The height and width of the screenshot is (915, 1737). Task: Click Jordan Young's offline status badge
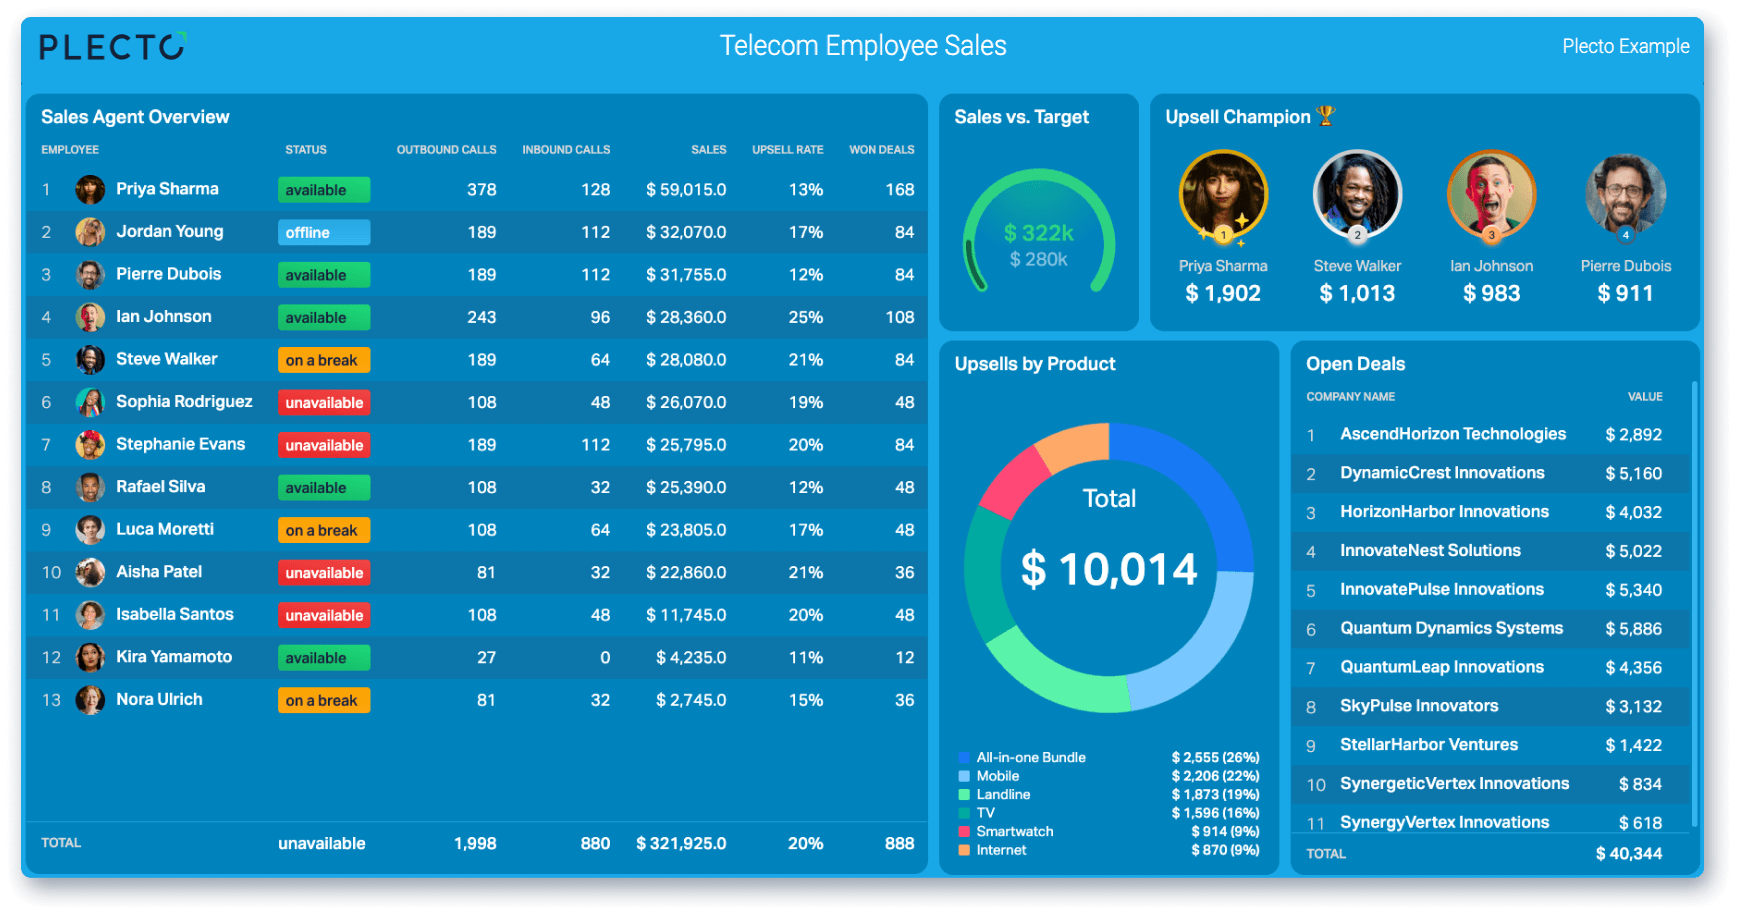(324, 232)
